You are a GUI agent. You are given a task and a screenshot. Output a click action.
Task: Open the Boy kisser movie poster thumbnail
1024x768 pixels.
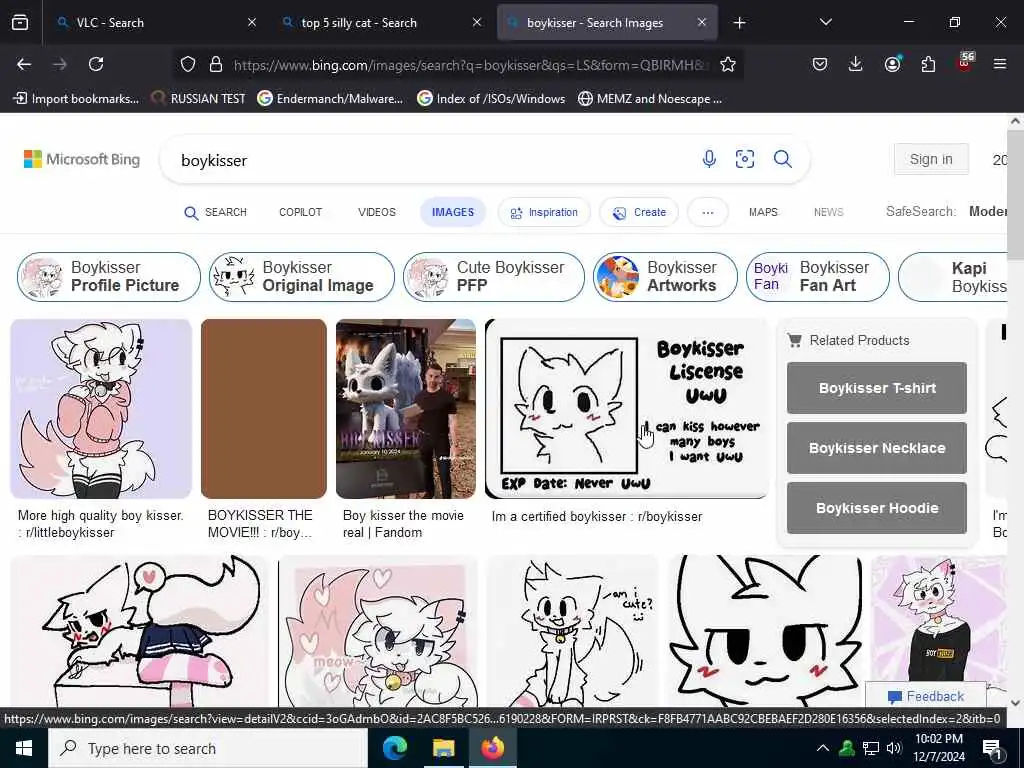(x=406, y=409)
